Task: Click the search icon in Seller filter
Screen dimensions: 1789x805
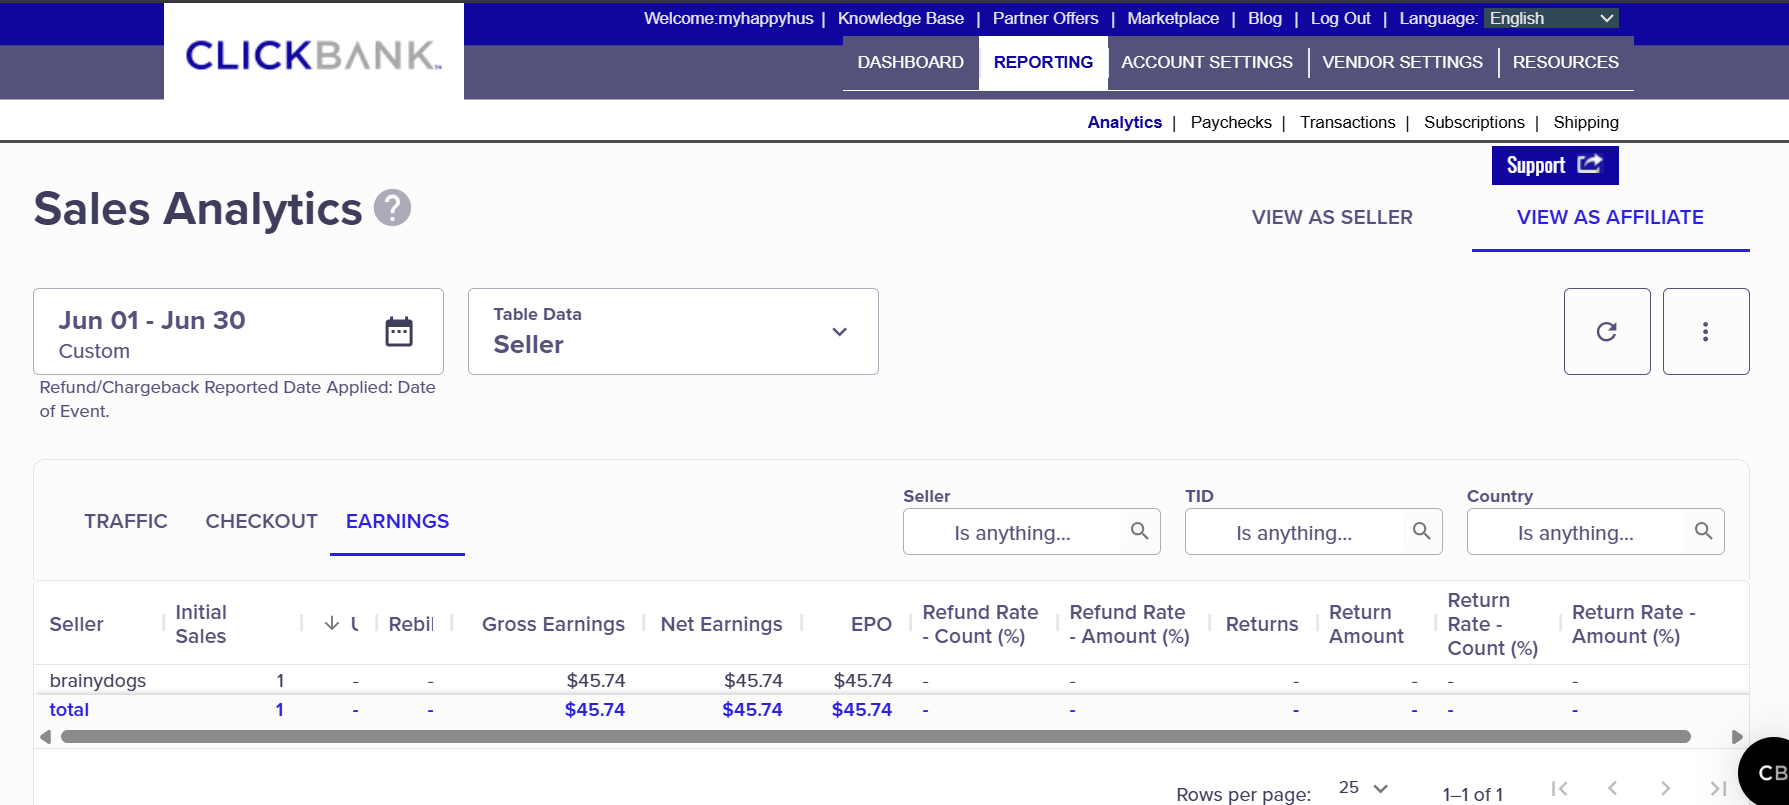Action: click(x=1139, y=531)
